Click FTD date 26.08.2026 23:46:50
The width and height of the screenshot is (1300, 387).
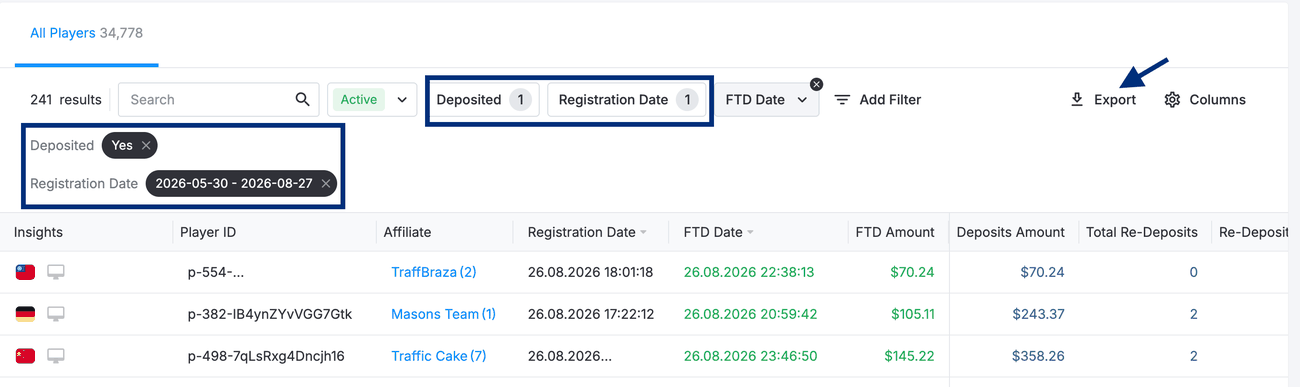tap(751, 356)
